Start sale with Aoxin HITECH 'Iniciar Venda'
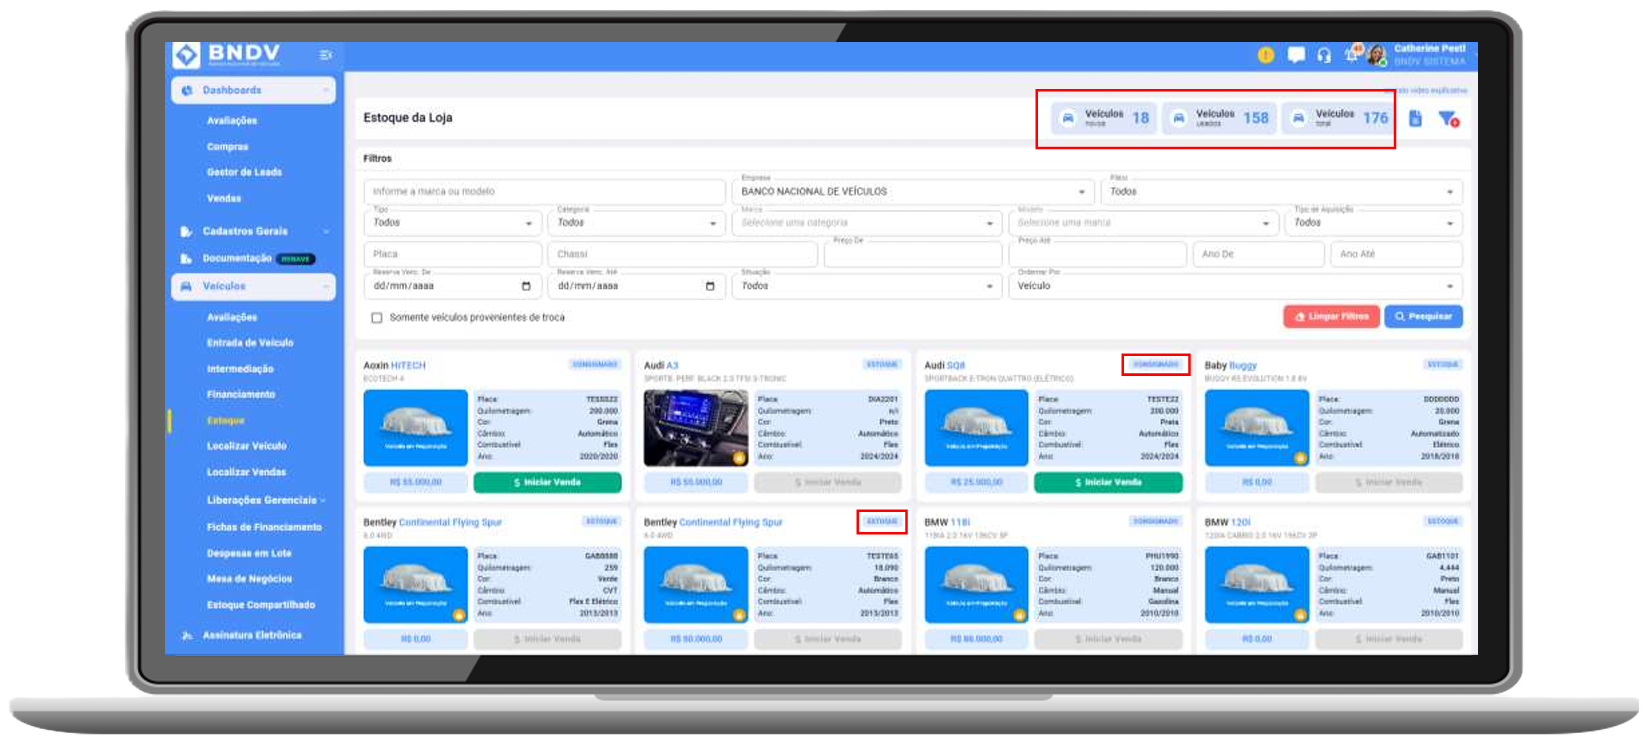This screenshot has height=738, width=1649. 547,483
